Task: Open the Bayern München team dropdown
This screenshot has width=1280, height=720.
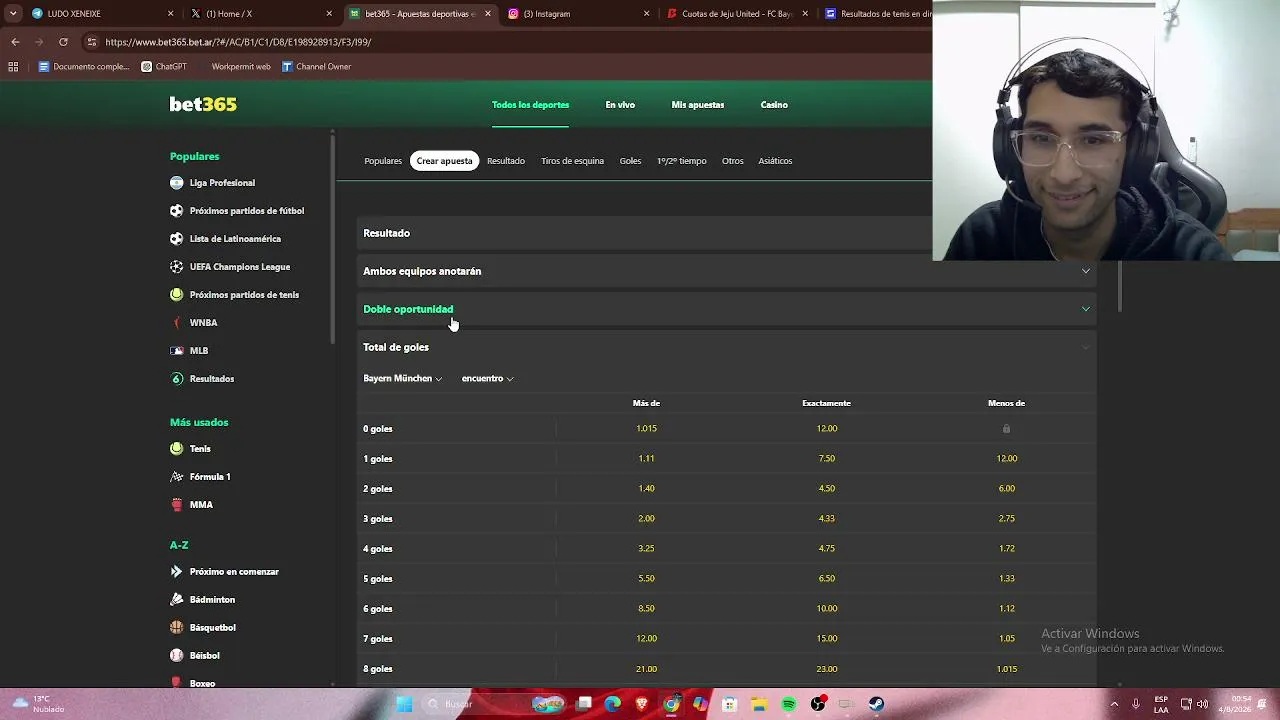Action: [x=402, y=379]
